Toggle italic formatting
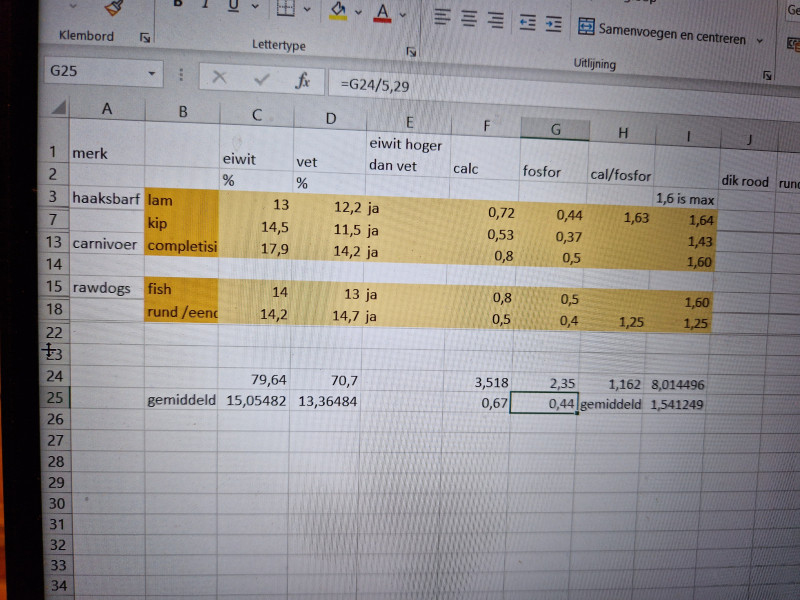Screen dimensions: 800x600 point(205,4)
